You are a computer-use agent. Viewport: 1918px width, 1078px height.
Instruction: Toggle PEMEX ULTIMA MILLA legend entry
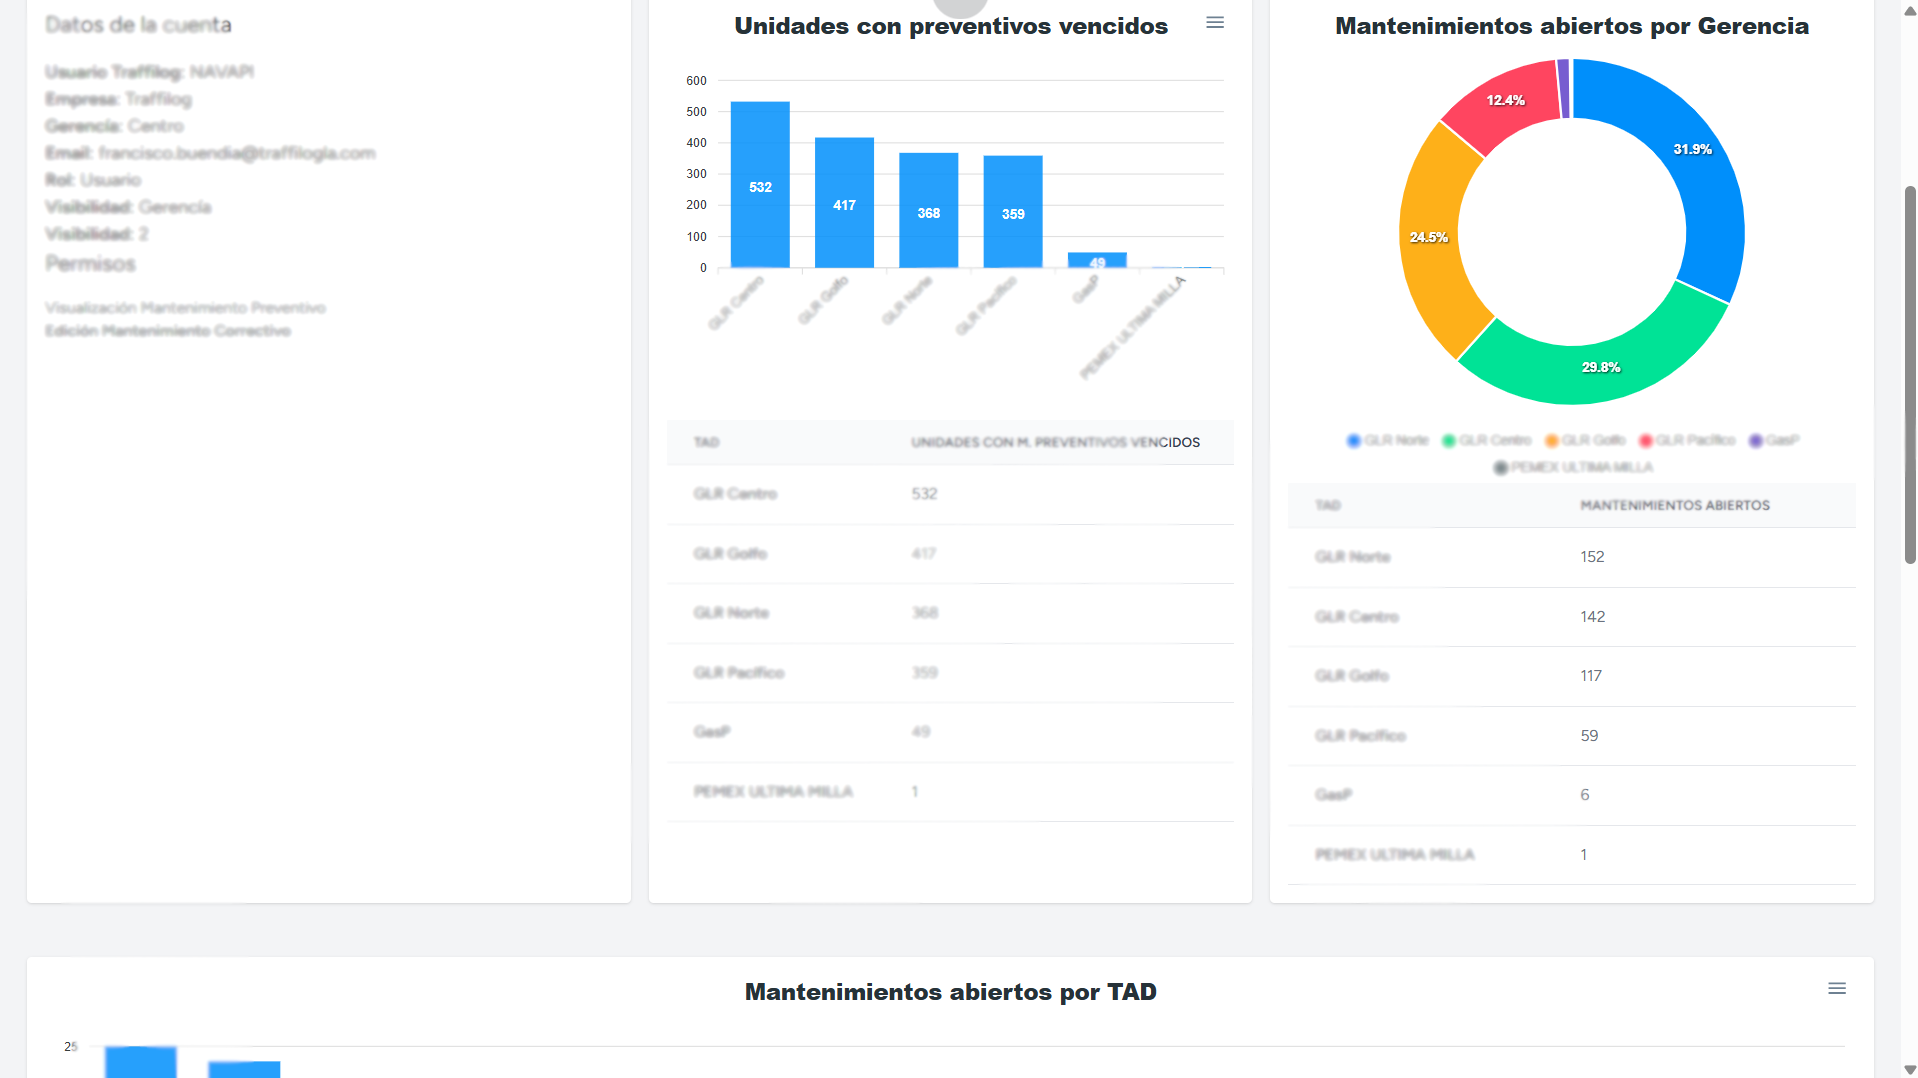click(1572, 468)
